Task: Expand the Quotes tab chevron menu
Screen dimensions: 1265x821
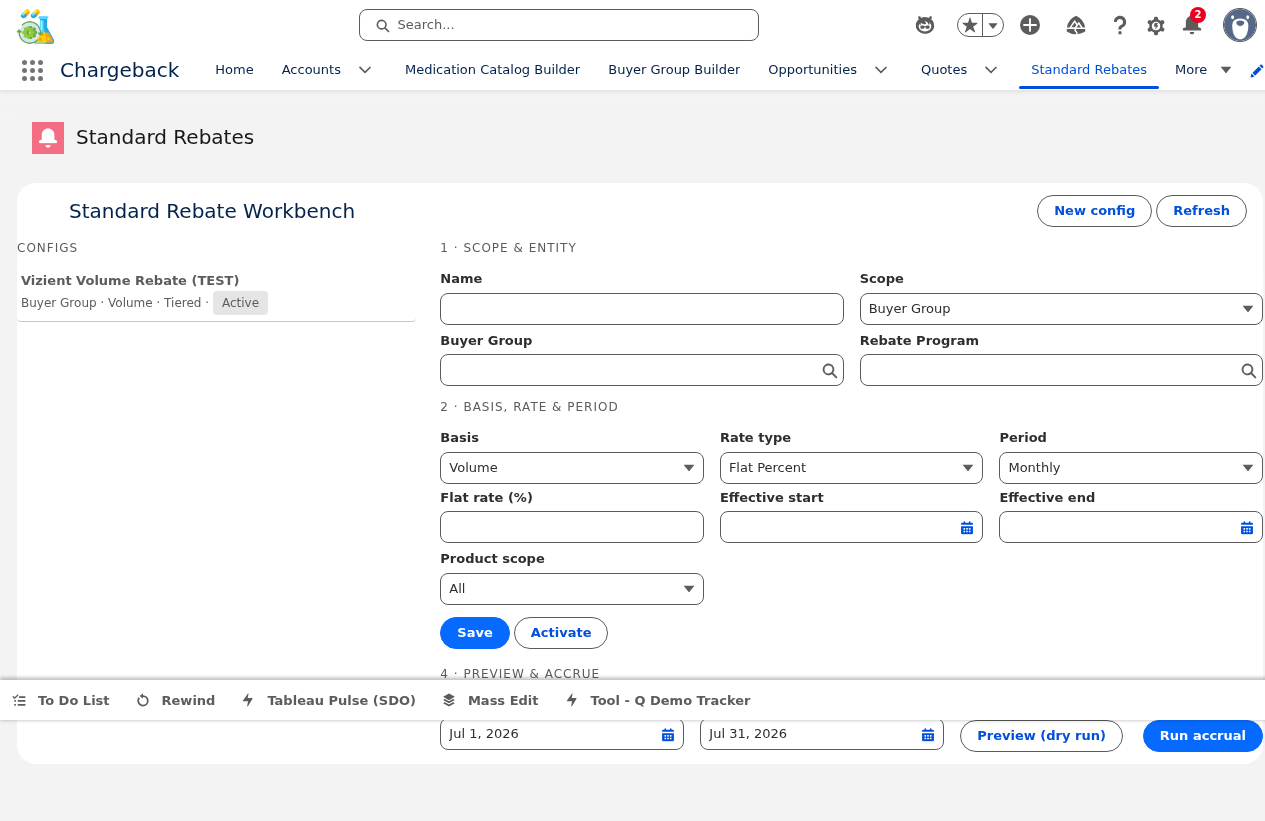Action: [991, 70]
